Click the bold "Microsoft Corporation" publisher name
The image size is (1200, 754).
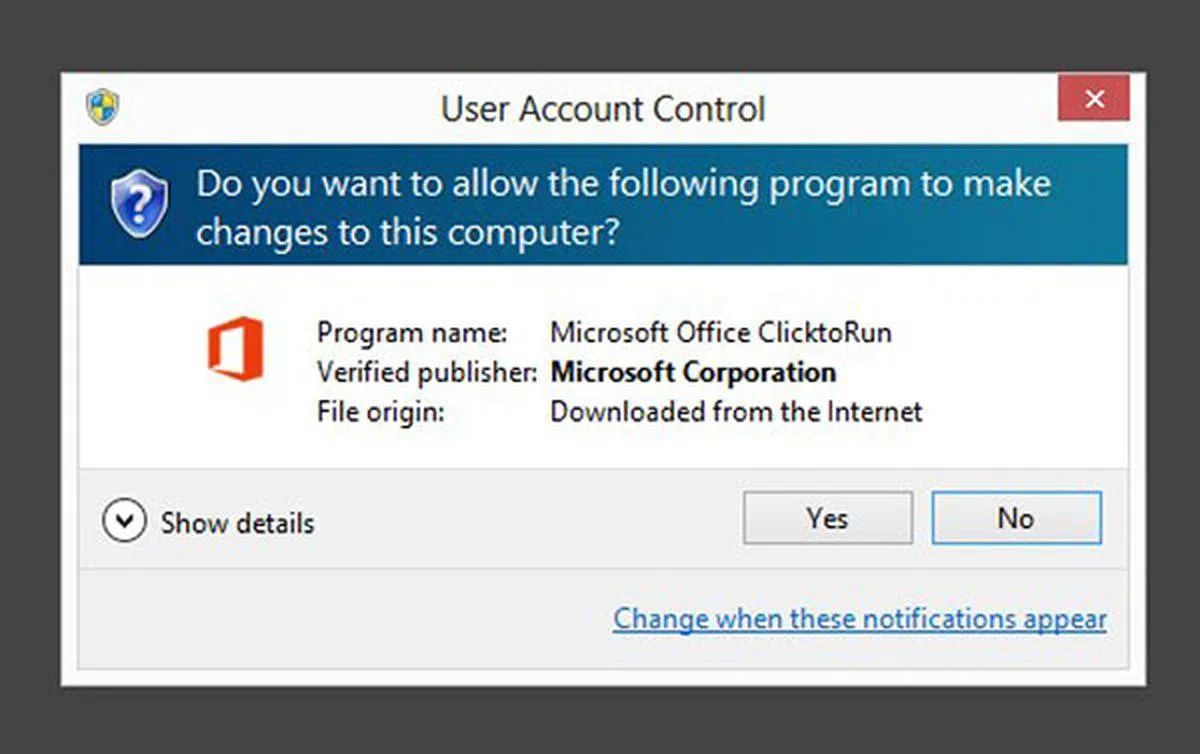(x=693, y=373)
